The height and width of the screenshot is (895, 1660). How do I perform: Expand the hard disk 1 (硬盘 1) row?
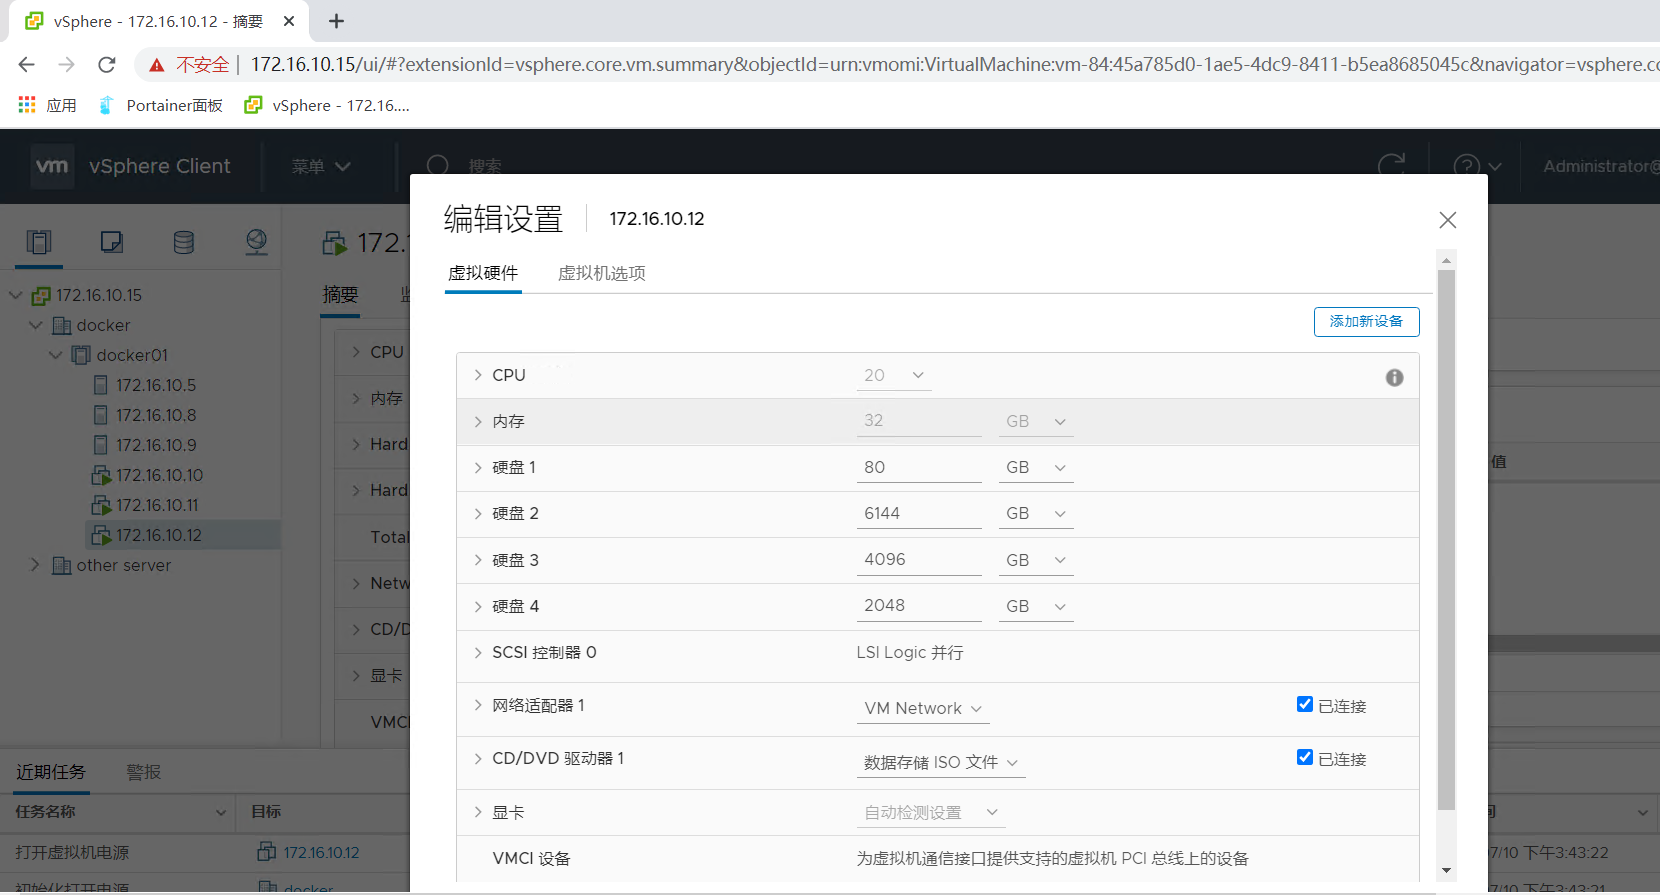(478, 468)
